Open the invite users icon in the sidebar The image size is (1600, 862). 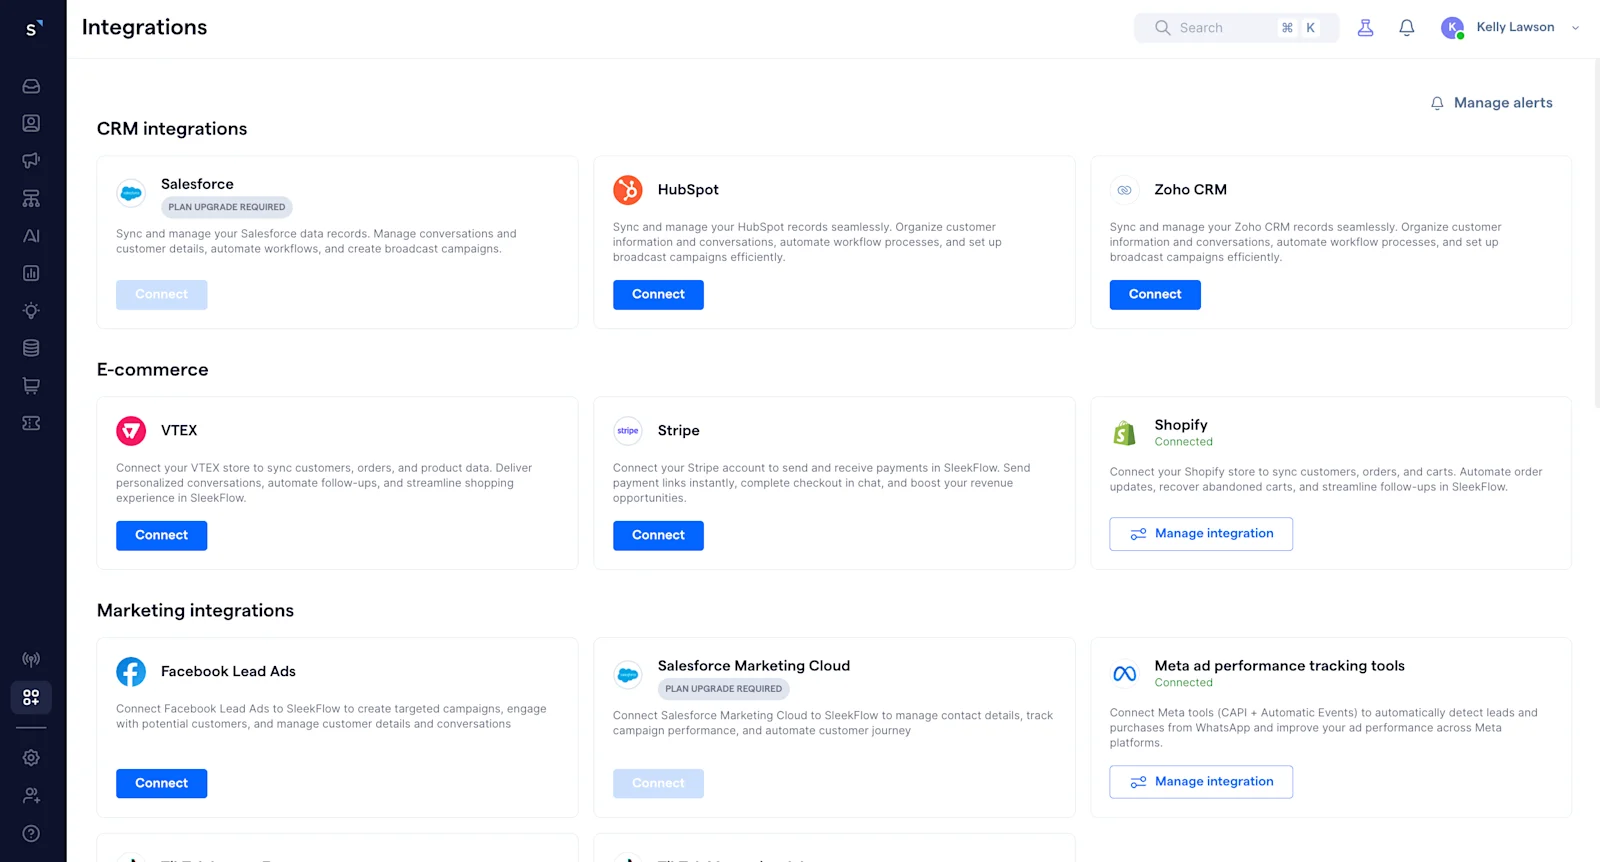[x=31, y=796]
